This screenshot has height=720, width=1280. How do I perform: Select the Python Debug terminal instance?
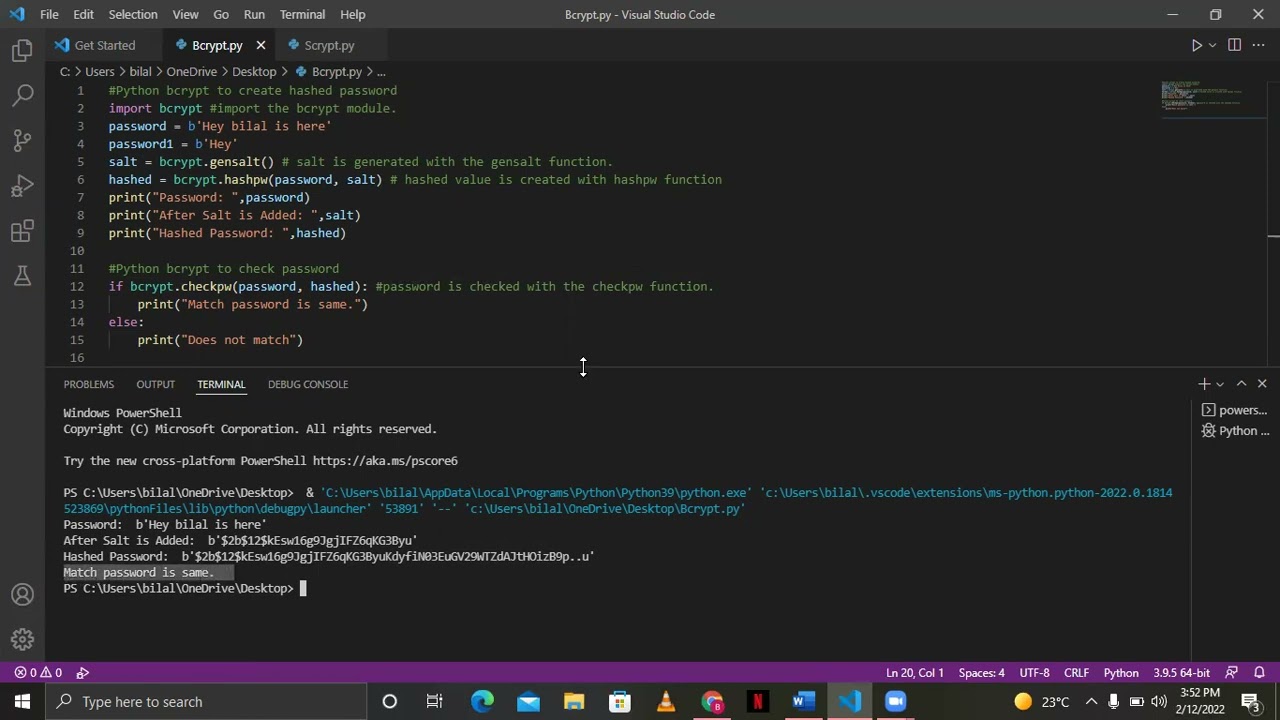tap(1234, 431)
